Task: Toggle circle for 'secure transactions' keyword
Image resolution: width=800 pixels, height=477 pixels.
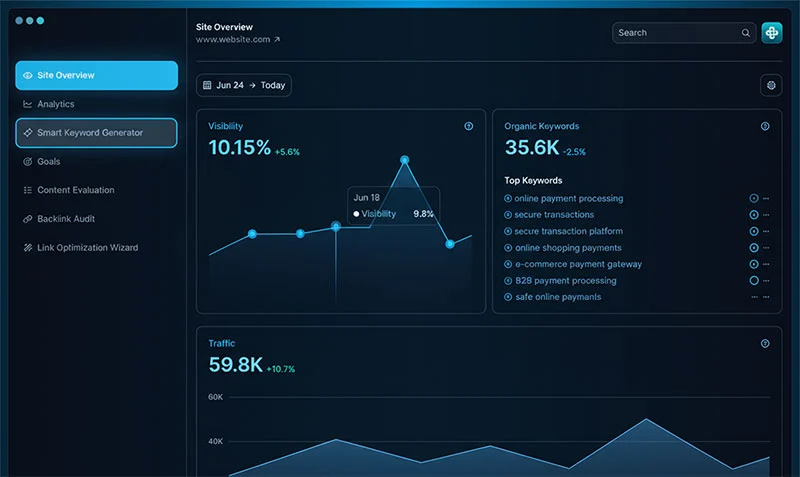Action: [754, 215]
